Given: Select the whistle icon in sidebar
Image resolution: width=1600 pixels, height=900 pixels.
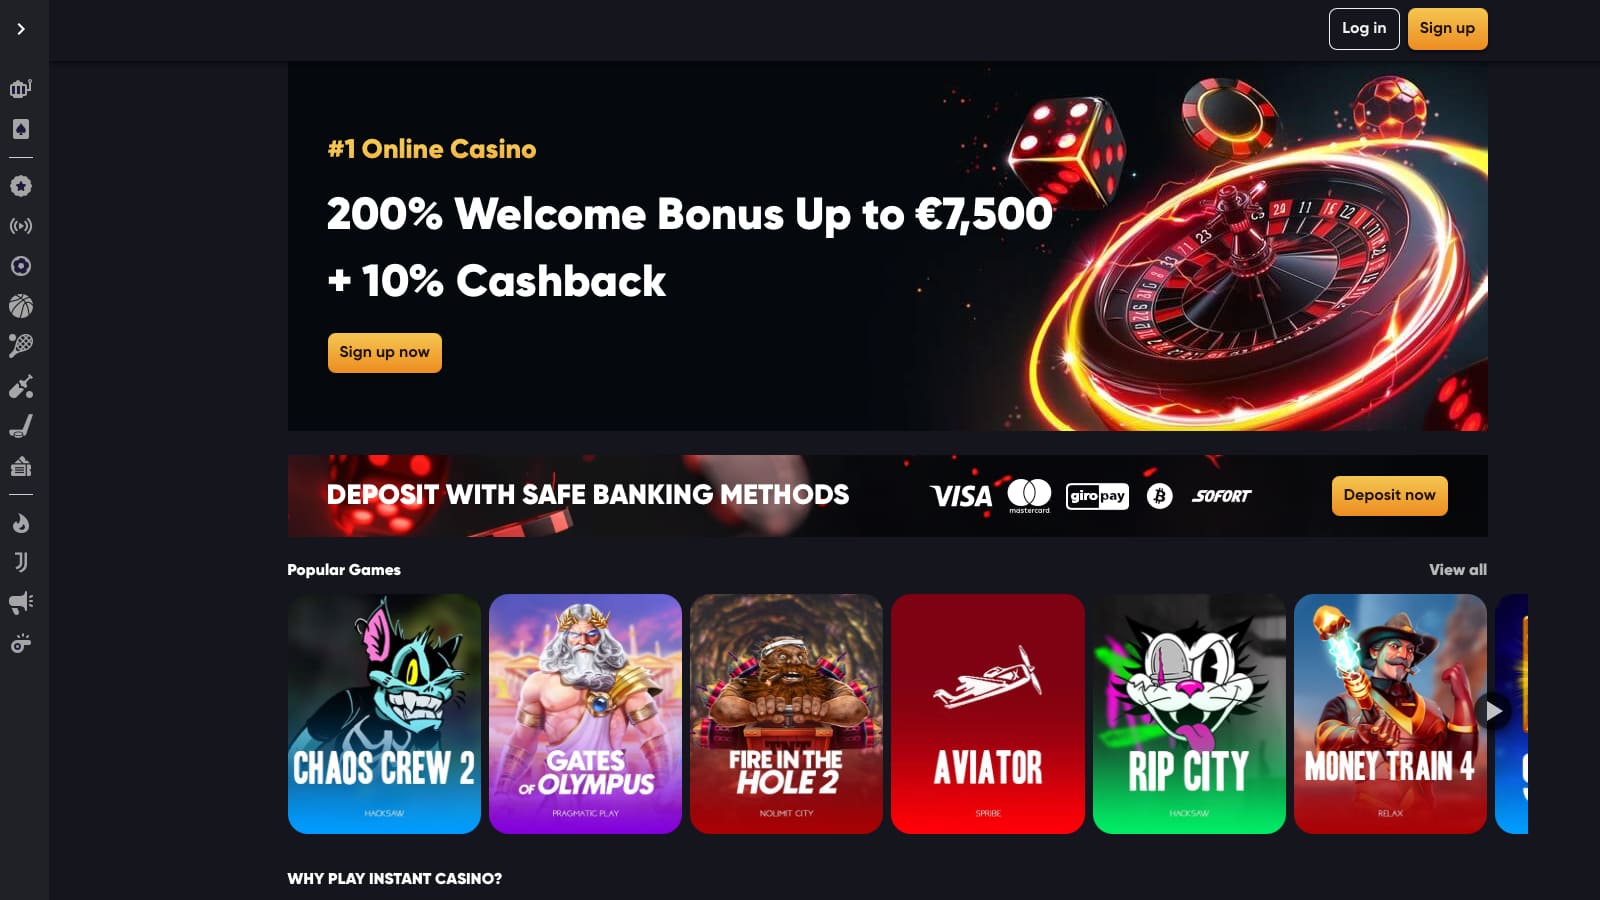Looking at the screenshot, I should [21, 643].
